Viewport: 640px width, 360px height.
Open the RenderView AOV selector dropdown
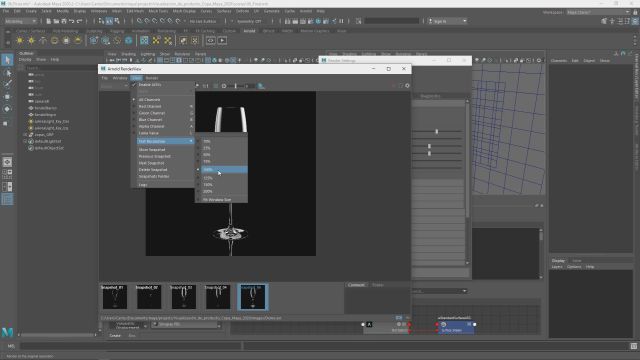pos(114,86)
